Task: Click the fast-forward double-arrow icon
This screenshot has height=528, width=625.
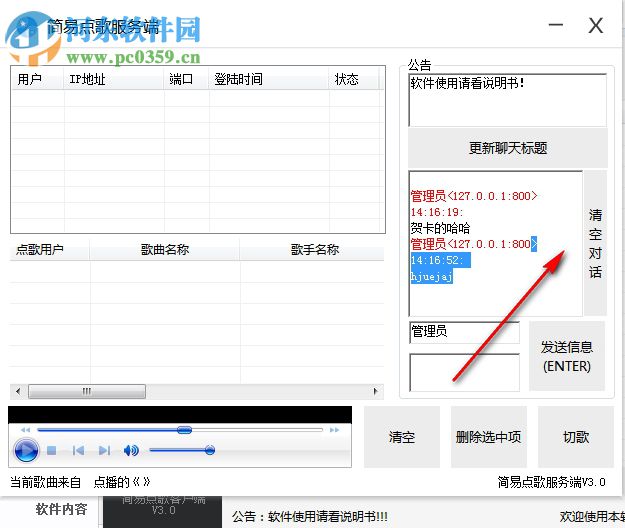Action: pyautogui.click(x=334, y=430)
